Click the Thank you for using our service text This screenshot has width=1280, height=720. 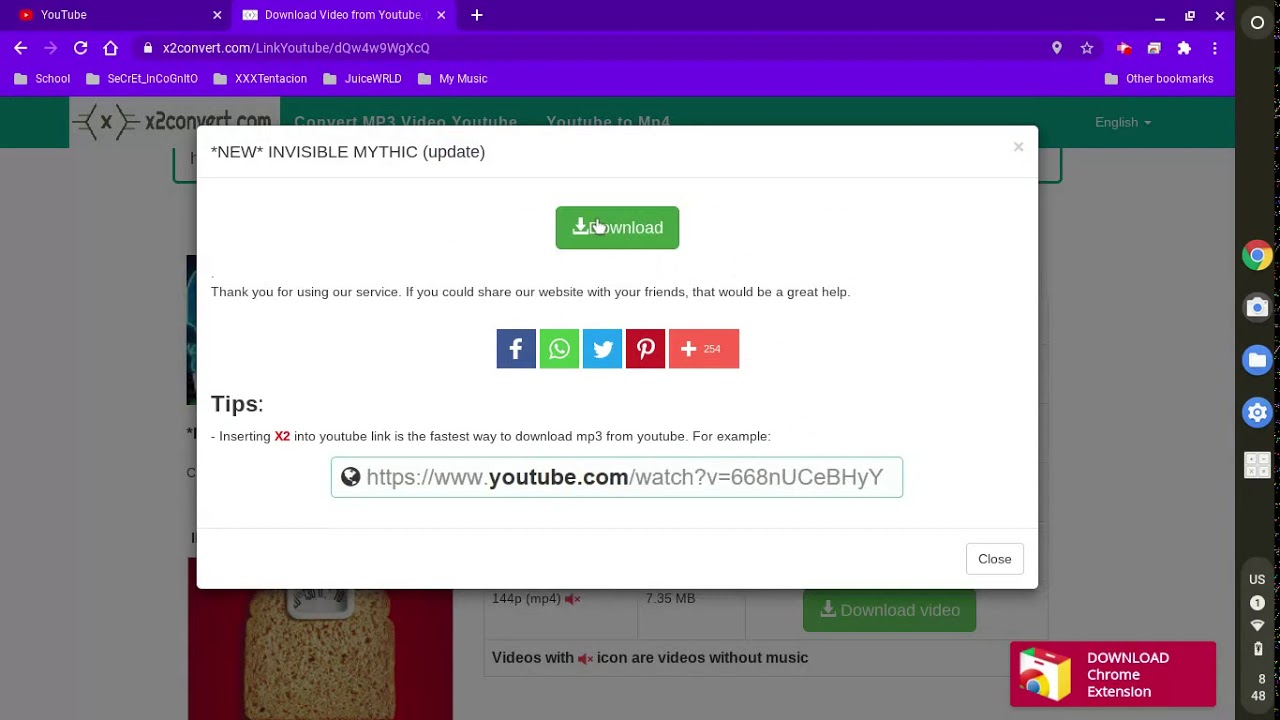pos(530,292)
